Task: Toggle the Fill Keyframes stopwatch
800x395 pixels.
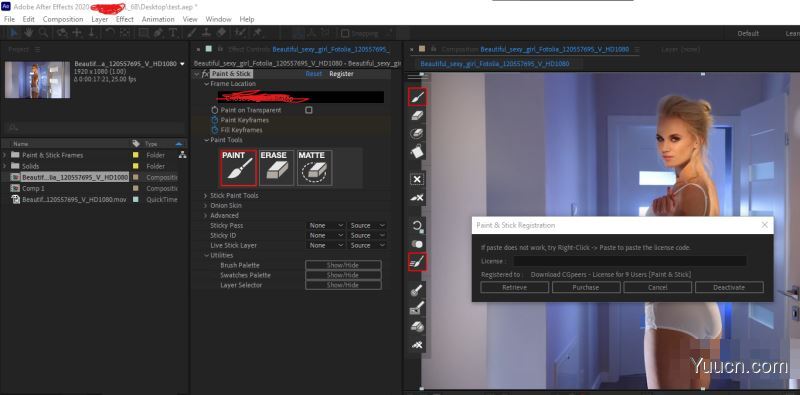Action: pyautogui.click(x=215, y=130)
